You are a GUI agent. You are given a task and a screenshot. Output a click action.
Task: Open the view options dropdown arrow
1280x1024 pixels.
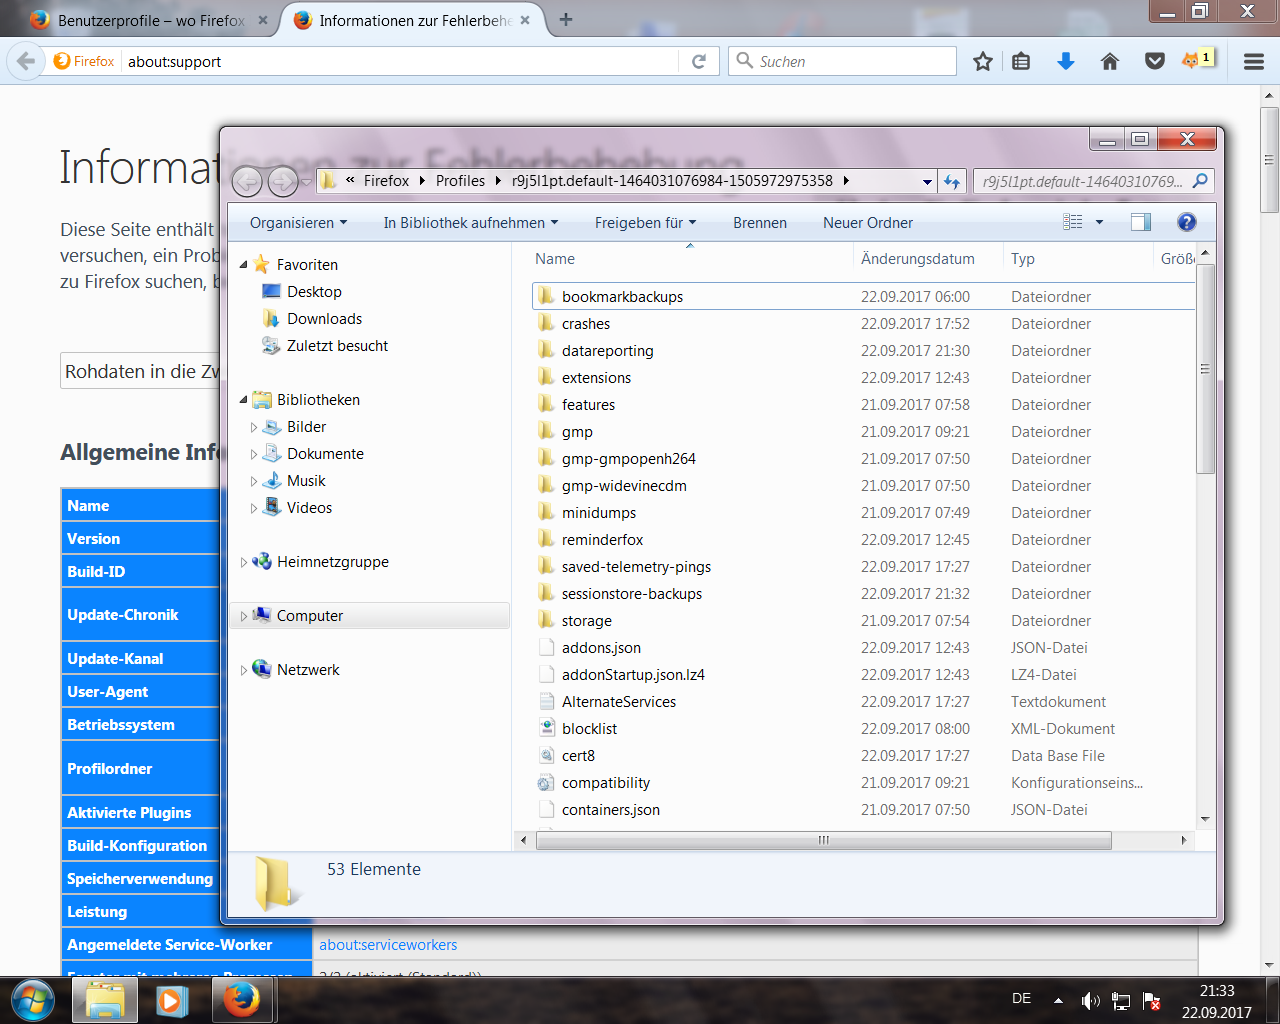1099,222
